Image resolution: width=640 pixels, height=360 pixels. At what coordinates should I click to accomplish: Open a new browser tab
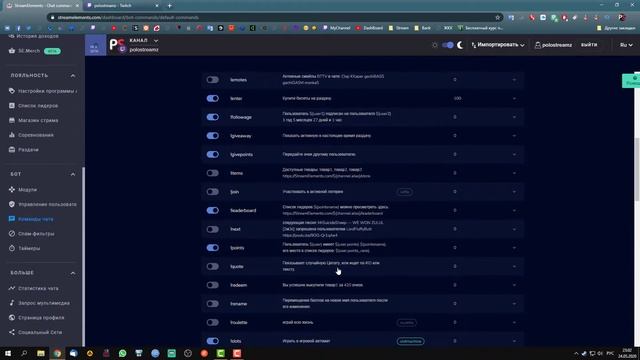coord(169,6)
